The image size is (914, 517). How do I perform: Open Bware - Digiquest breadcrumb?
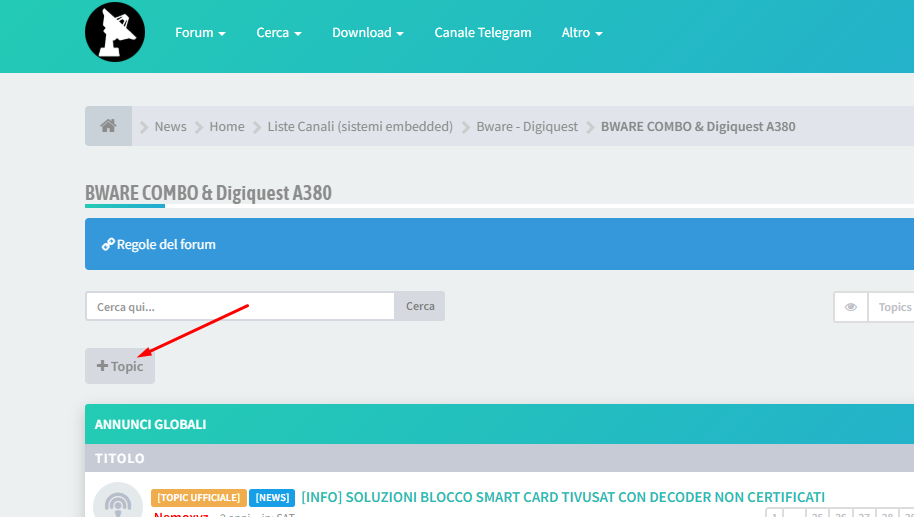[x=527, y=126]
